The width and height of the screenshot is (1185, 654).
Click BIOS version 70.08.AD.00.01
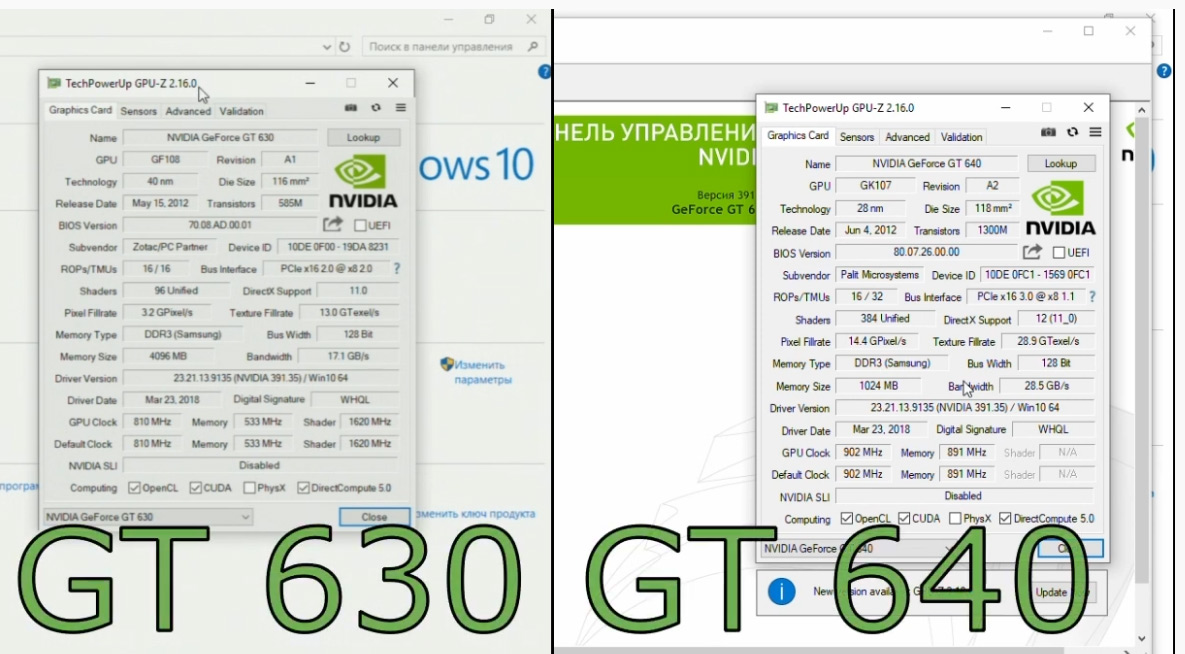pos(220,225)
